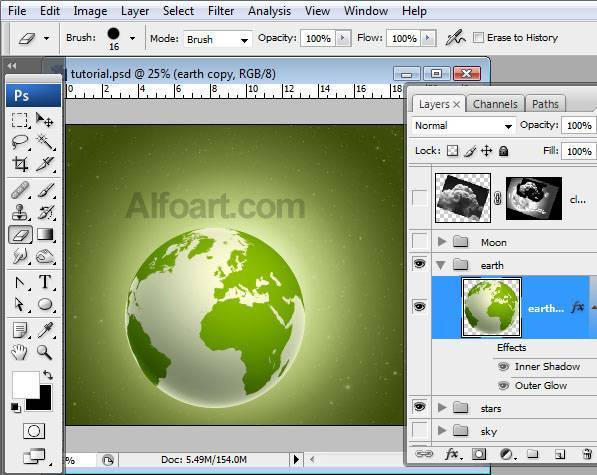Toggle lock transparent pixels
597x475 pixels.
[x=453, y=151]
